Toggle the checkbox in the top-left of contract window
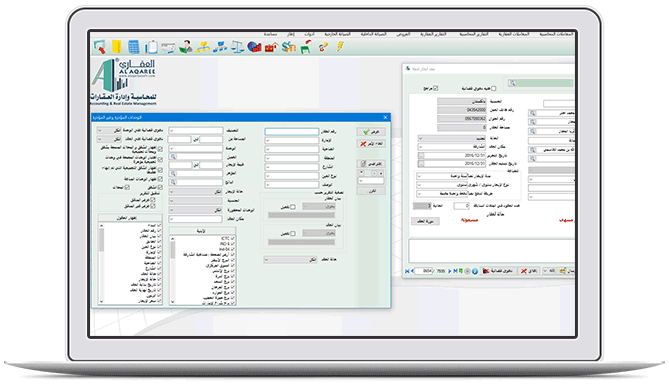669x388 pixels. (436, 88)
